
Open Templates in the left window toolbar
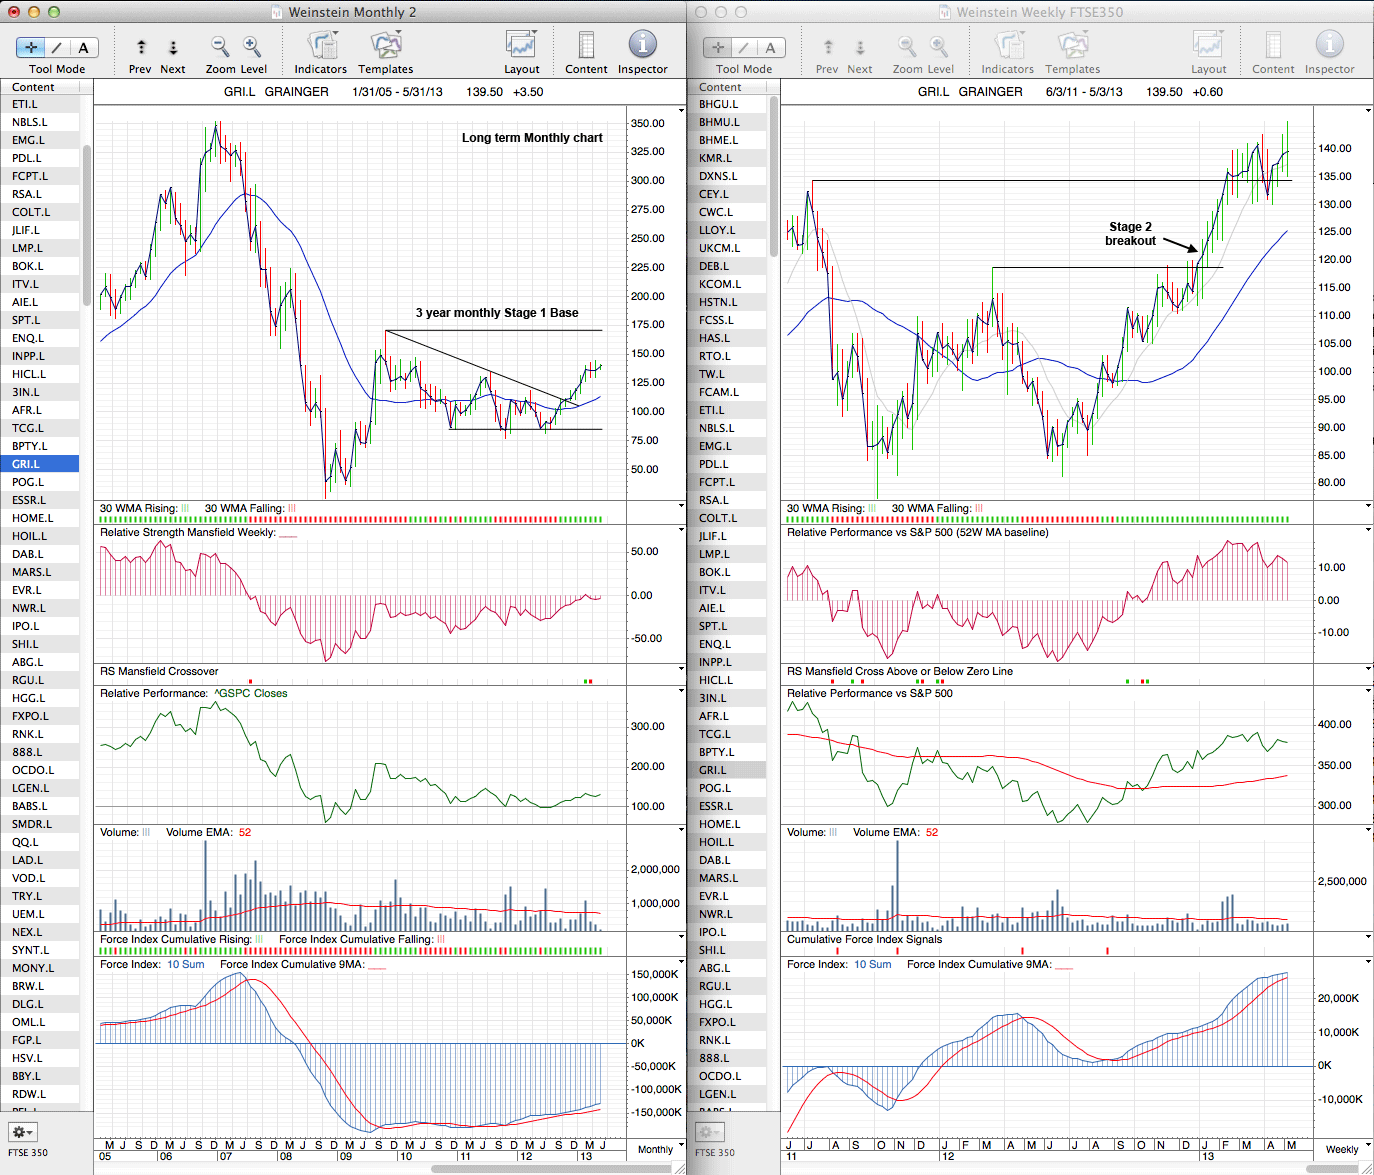[x=386, y=46]
